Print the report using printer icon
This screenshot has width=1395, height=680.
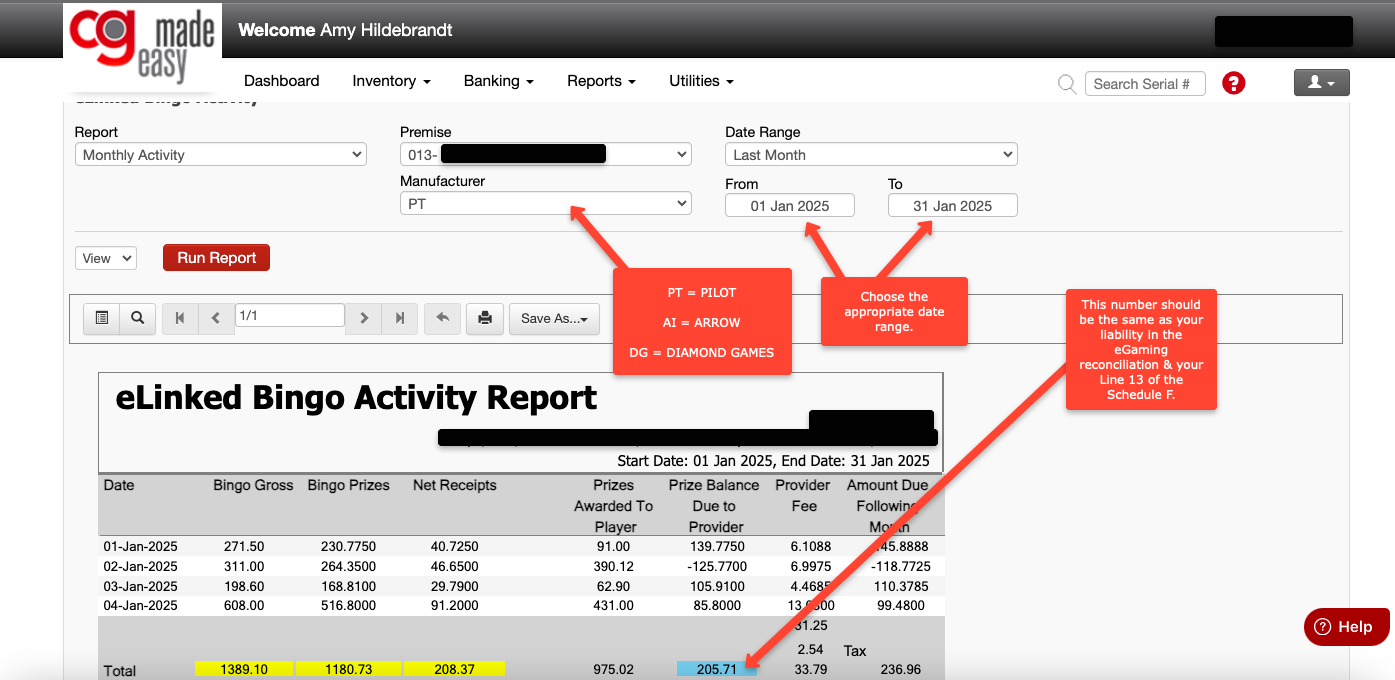point(485,318)
